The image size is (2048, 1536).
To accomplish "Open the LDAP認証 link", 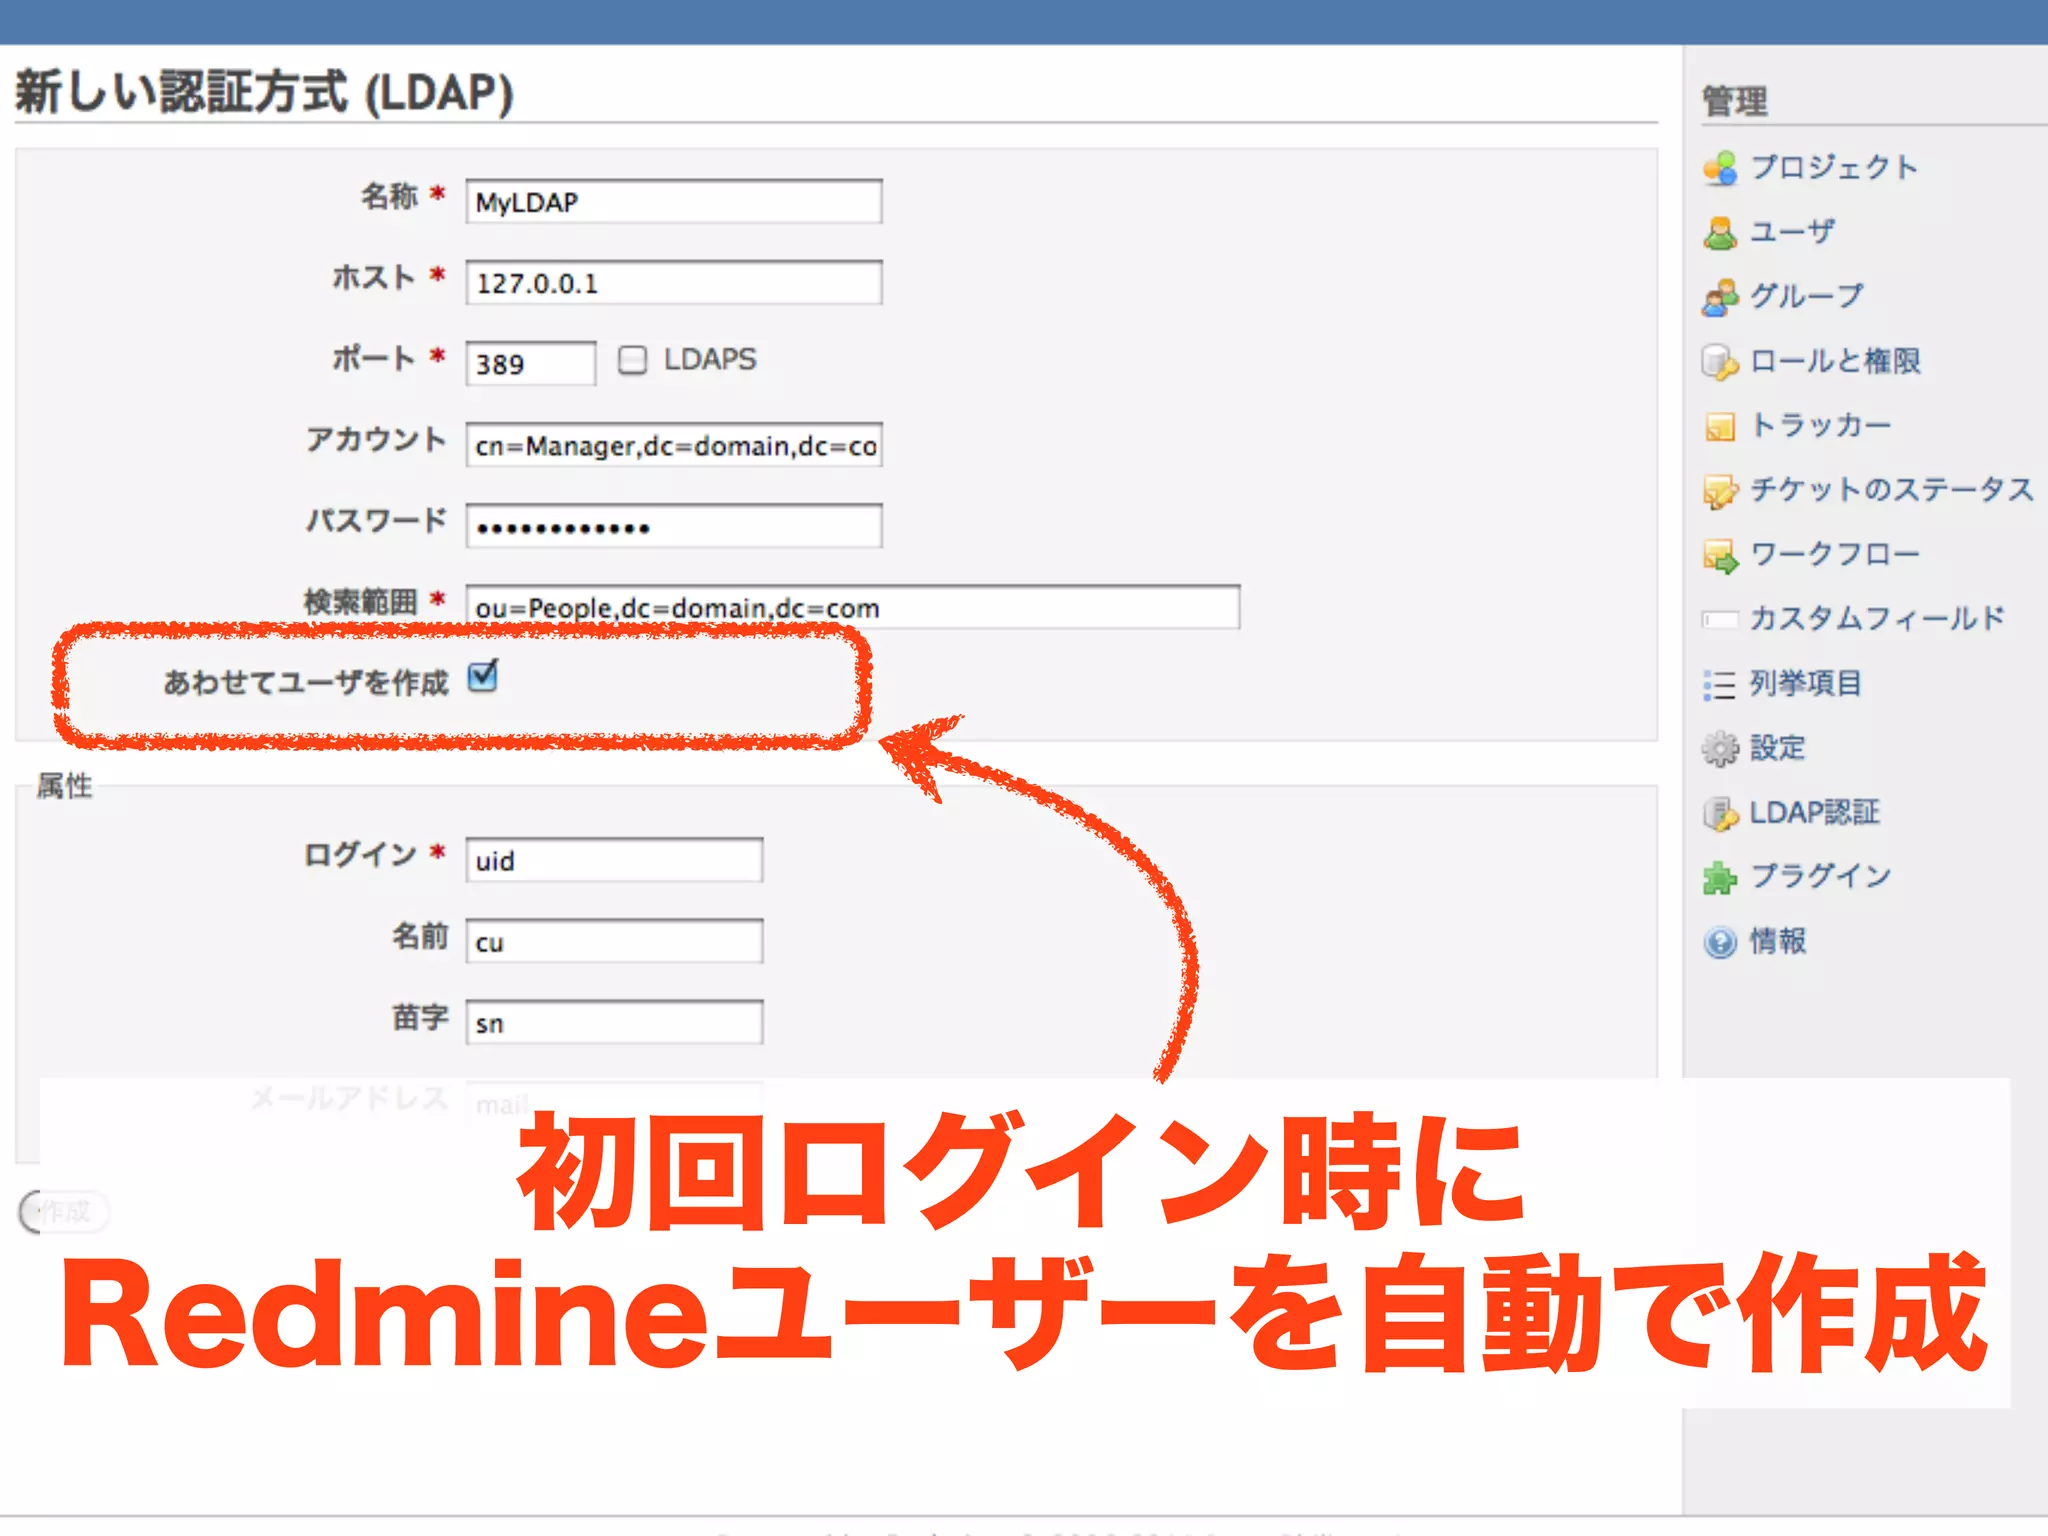I will (1815, 812).
